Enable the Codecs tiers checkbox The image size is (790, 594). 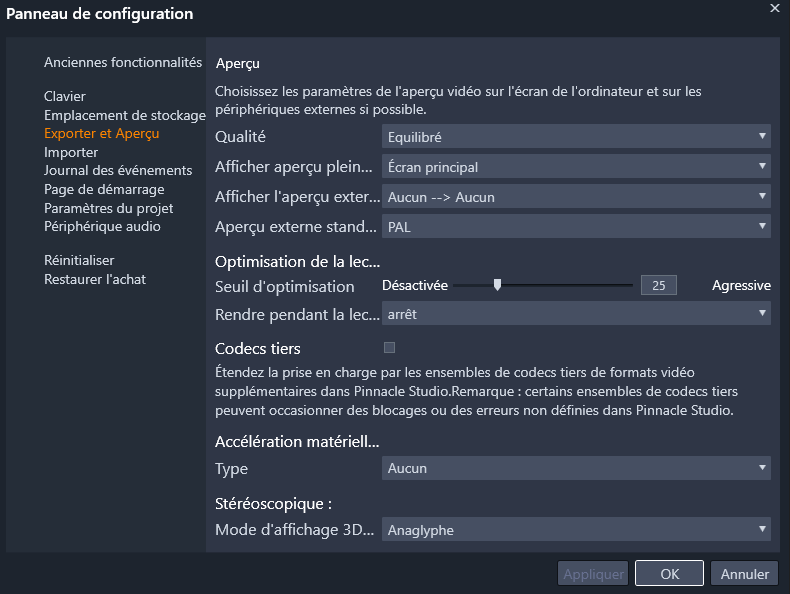point(390,348)
